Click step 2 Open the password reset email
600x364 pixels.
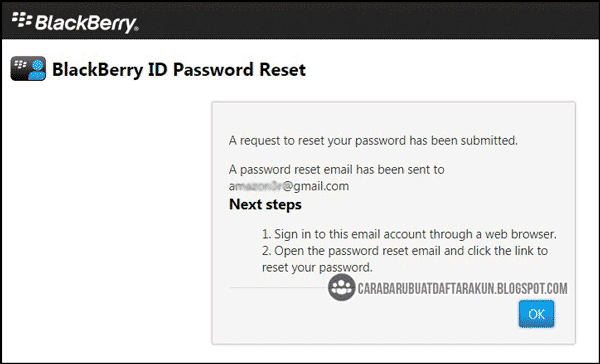(x=405, y=251)
